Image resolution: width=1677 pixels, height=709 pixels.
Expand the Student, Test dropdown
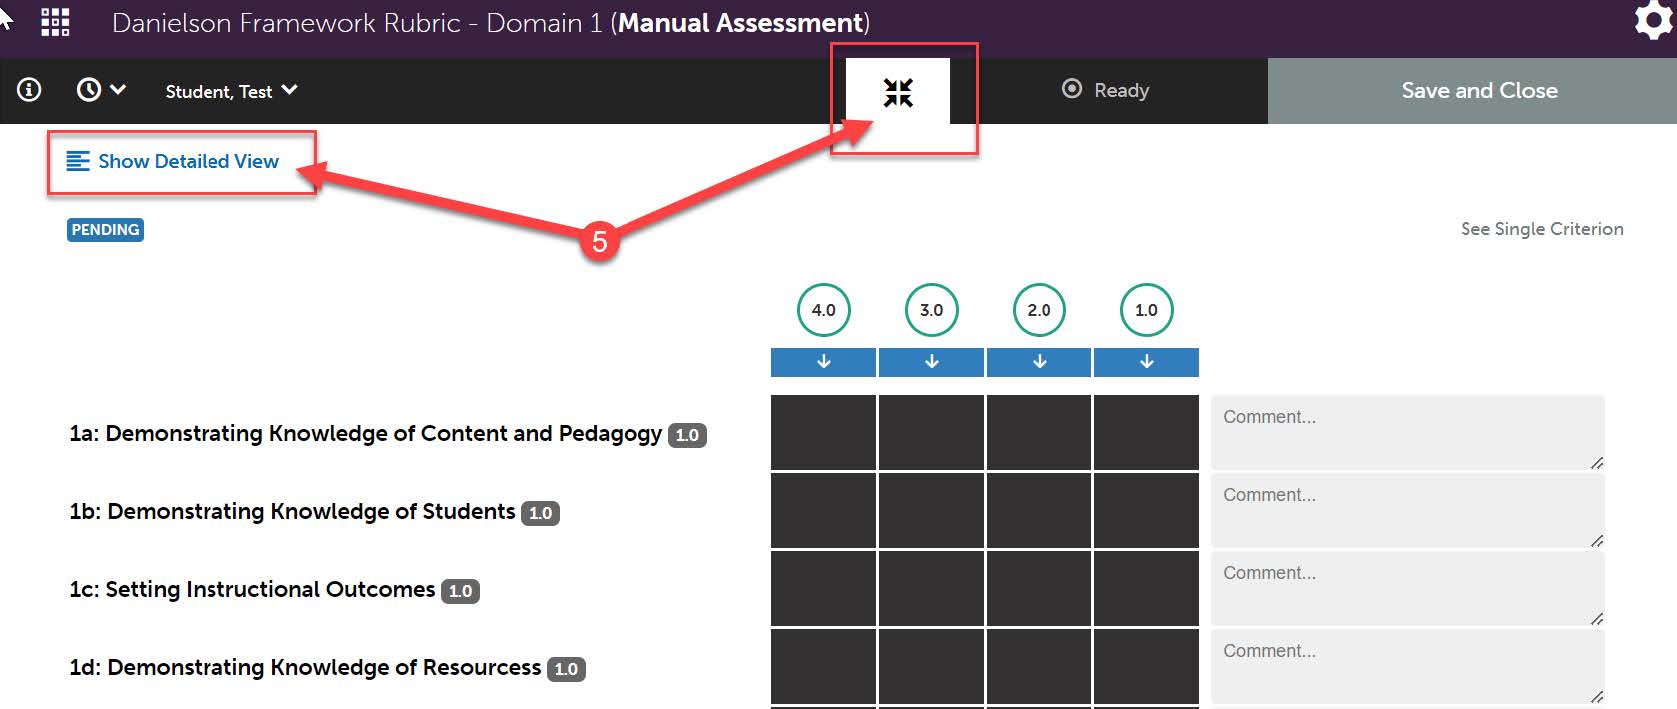click(231, 91)
